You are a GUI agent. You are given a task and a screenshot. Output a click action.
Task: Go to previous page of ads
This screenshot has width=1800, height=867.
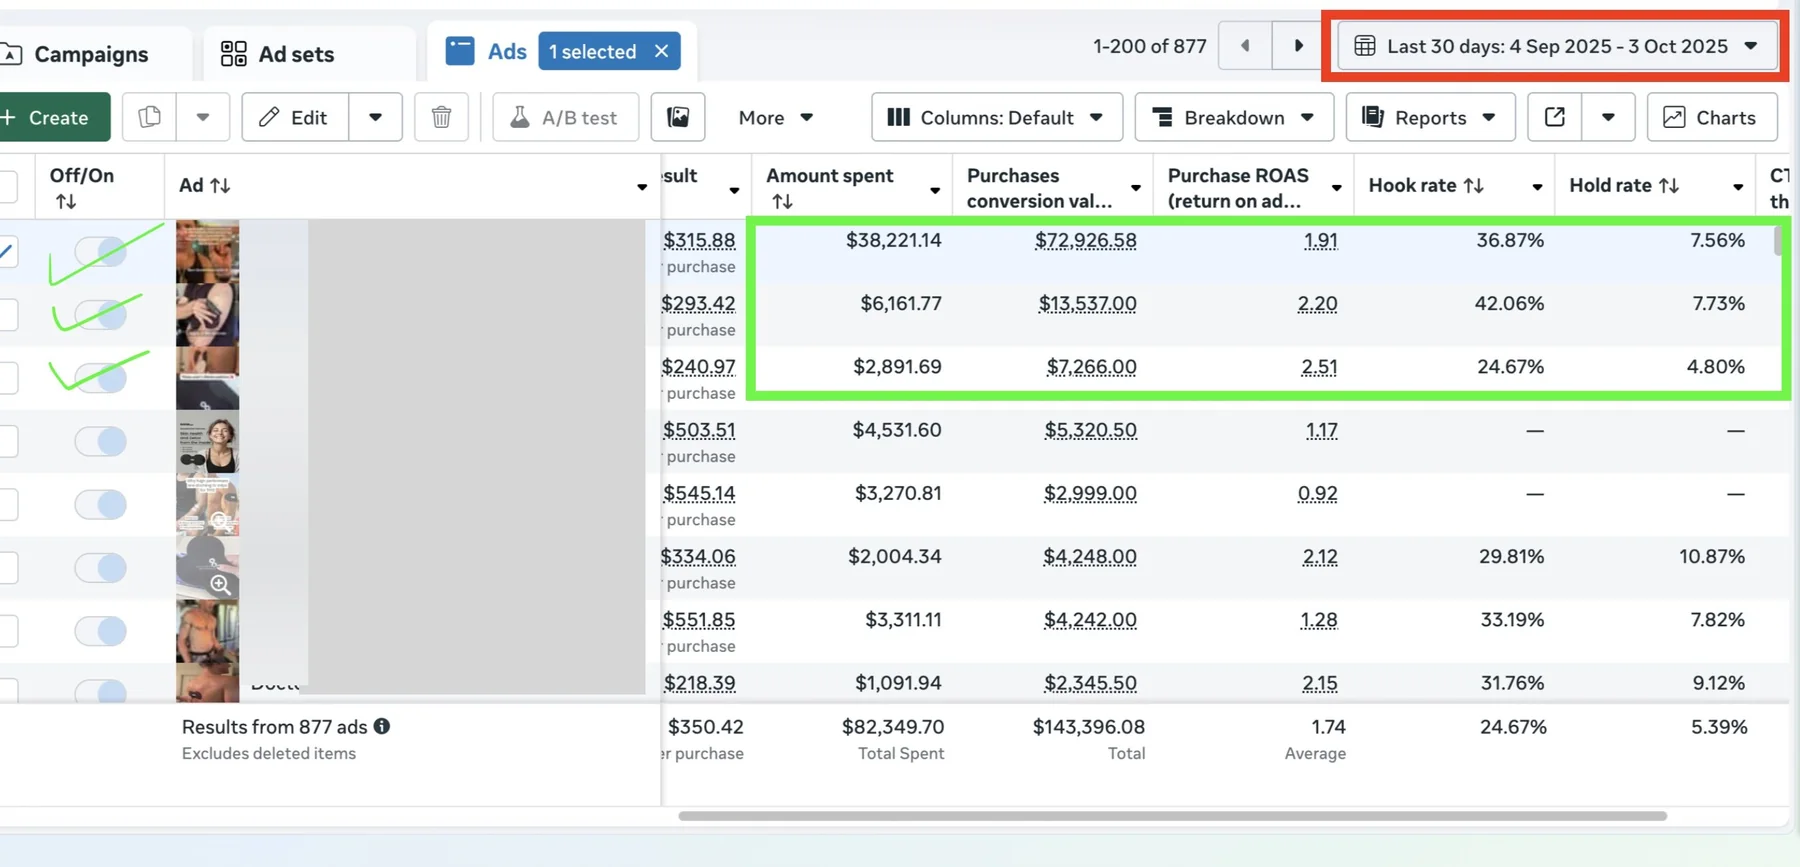click(x=1245, y=46)
